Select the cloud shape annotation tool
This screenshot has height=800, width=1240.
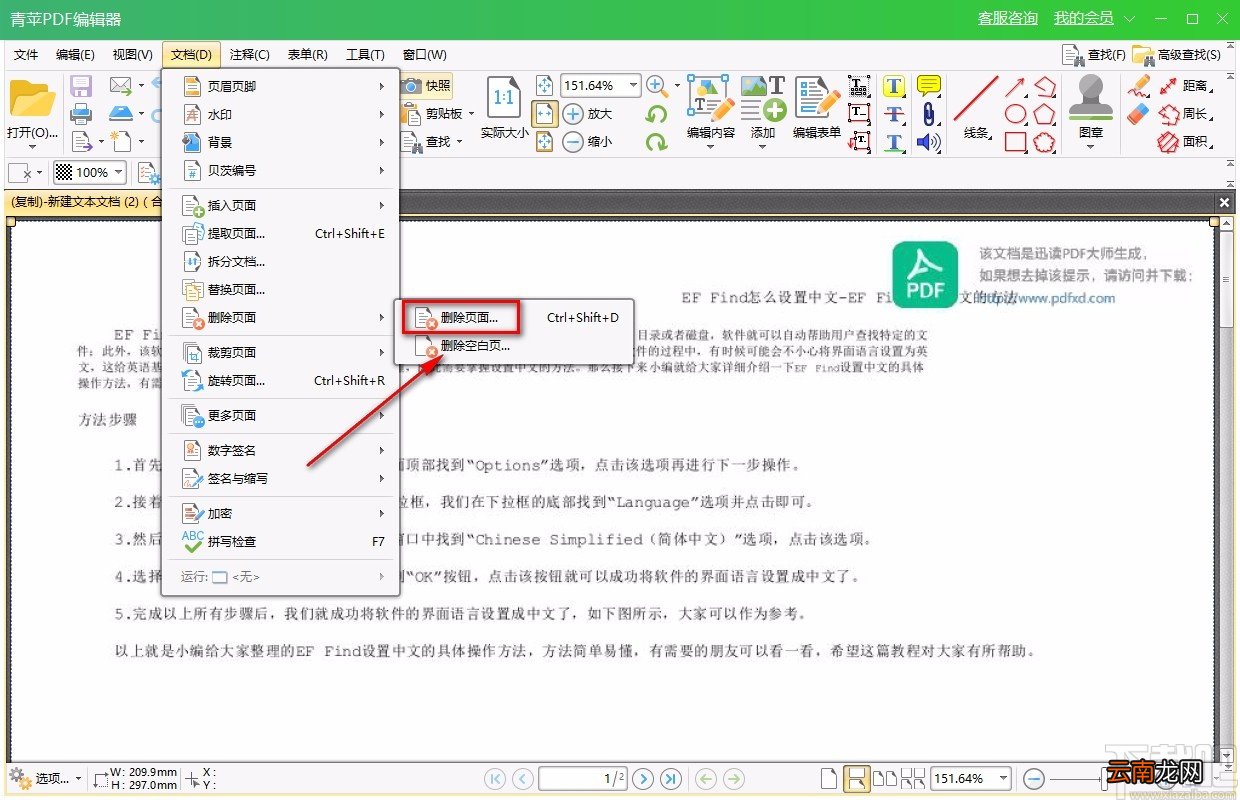click(1045, 142)
